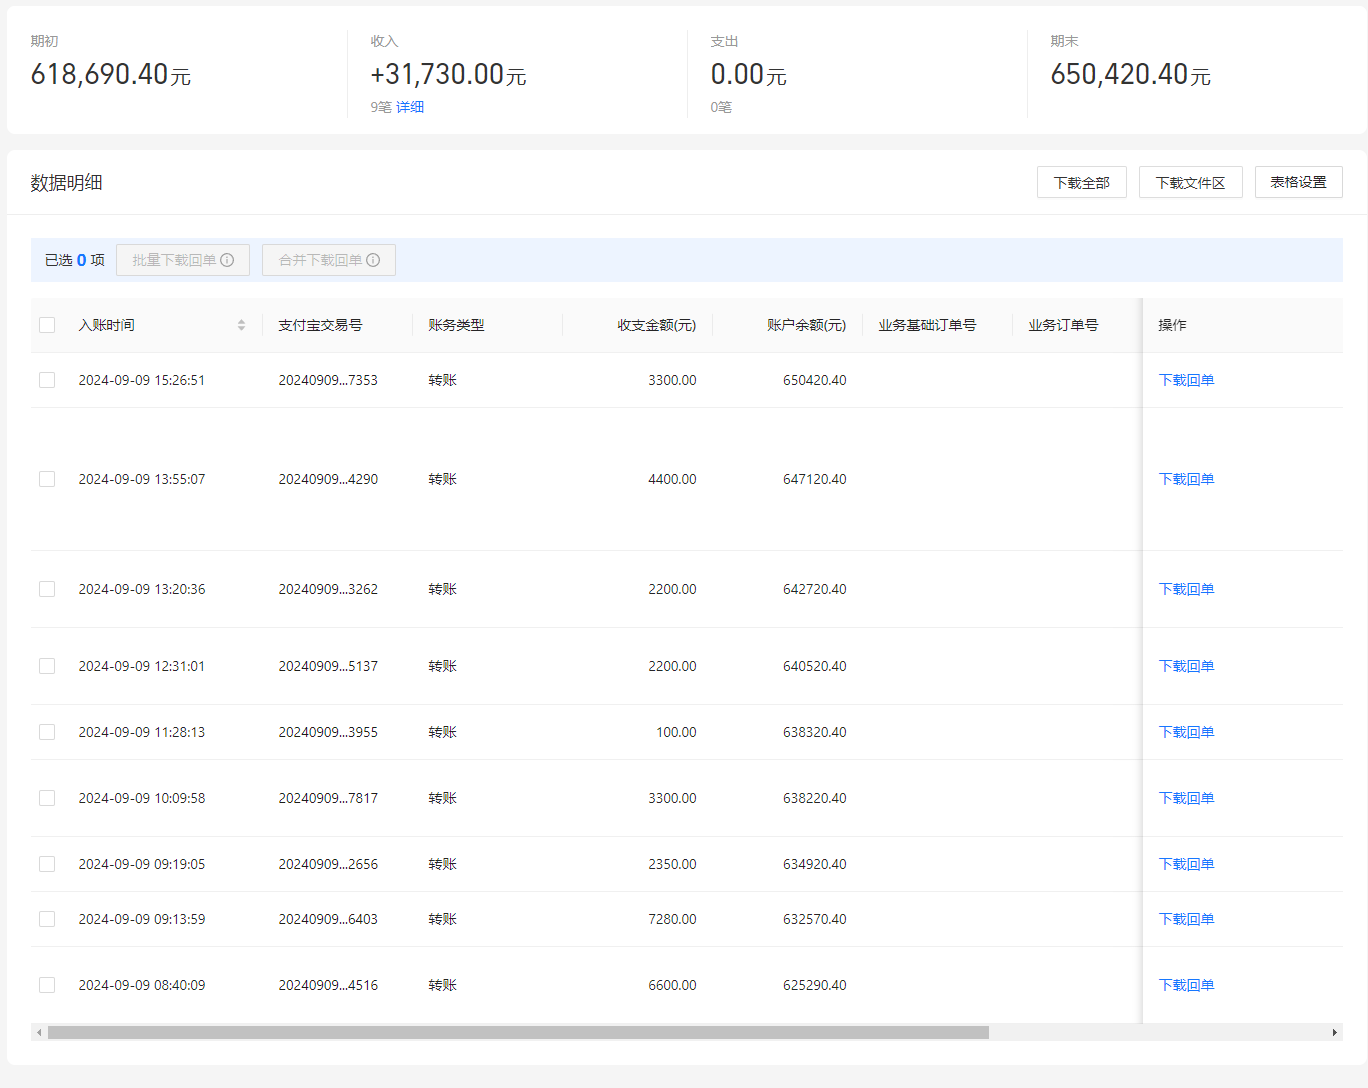Image resolution: width=1368 pixels, height=1088 pixels.
Task: Click info icon beside 合并下载回单
Action: tap(373, 260)
